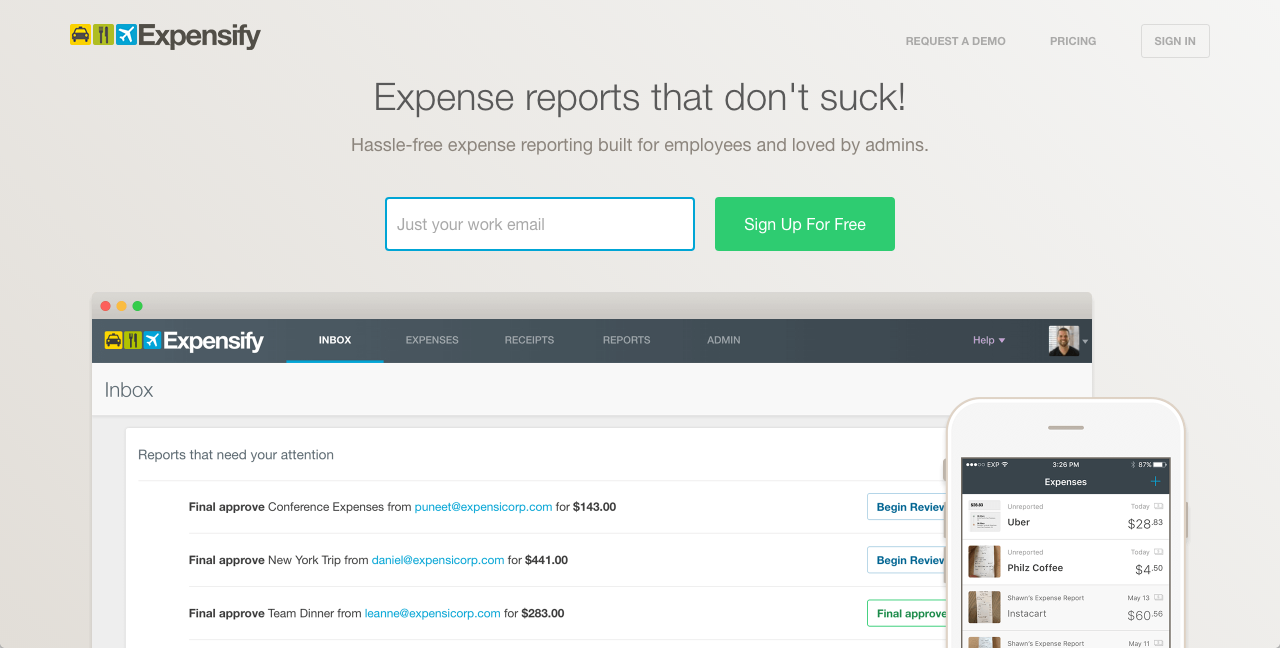
Task: Final approve the Team Dinner report
Action: point(908,613)
